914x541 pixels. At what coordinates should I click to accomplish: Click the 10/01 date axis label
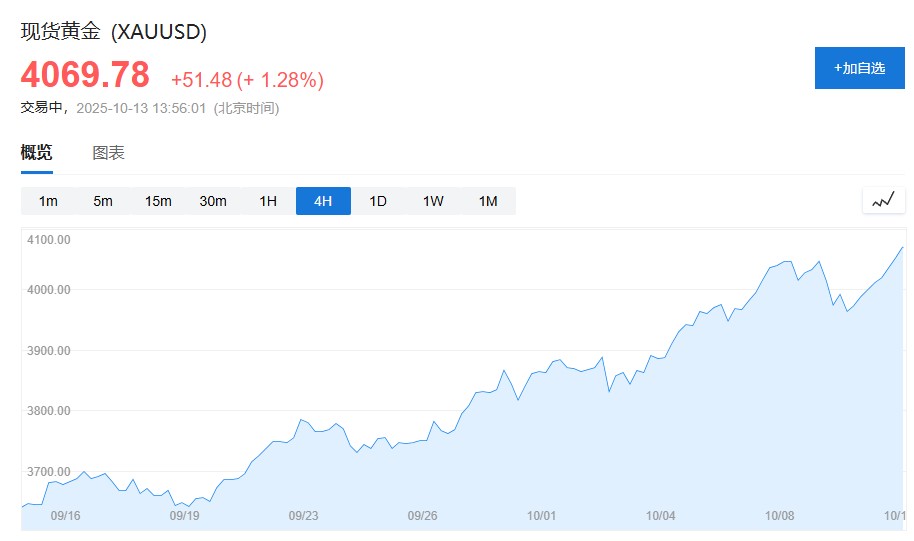point(541,516)
